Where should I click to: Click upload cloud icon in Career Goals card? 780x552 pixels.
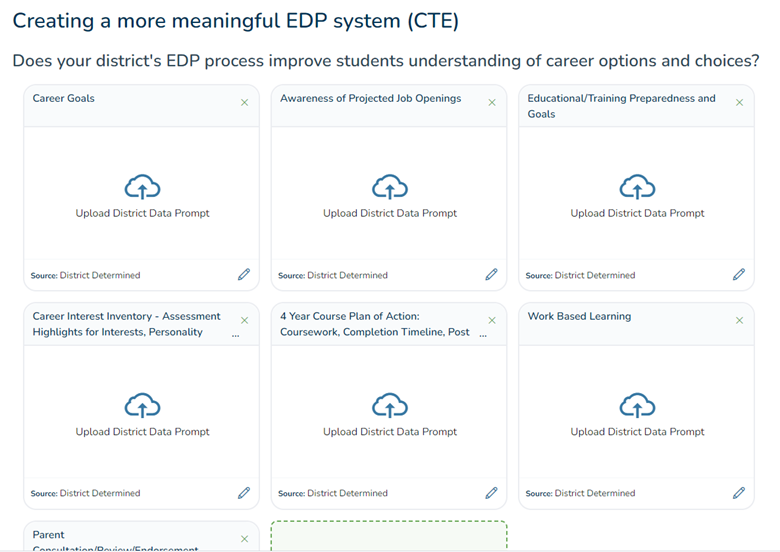tap(142, 187)
